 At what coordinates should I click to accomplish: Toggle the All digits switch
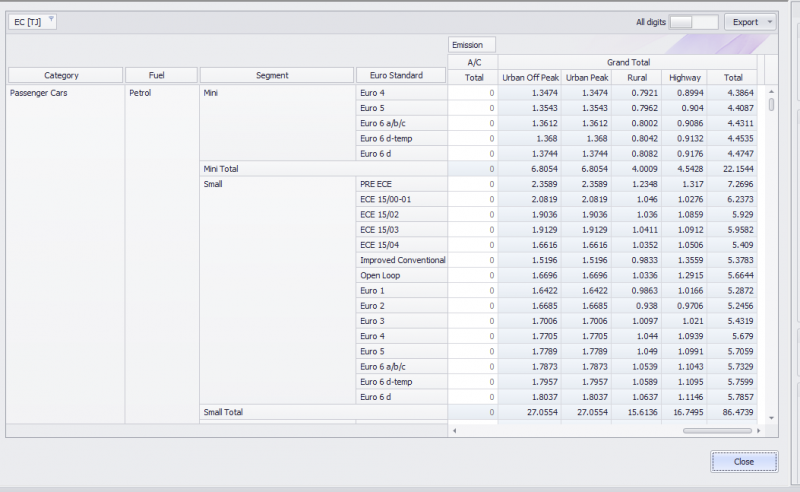point(693,22)
